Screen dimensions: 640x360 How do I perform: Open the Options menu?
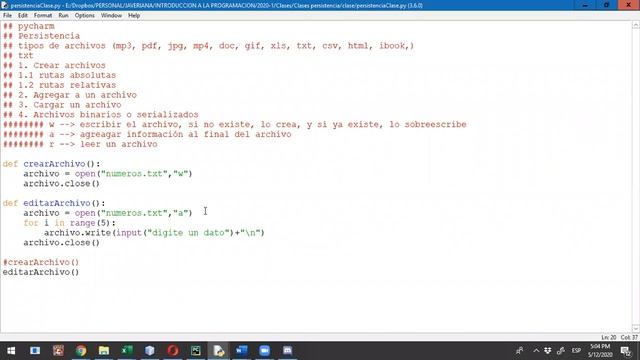(84, 16)
